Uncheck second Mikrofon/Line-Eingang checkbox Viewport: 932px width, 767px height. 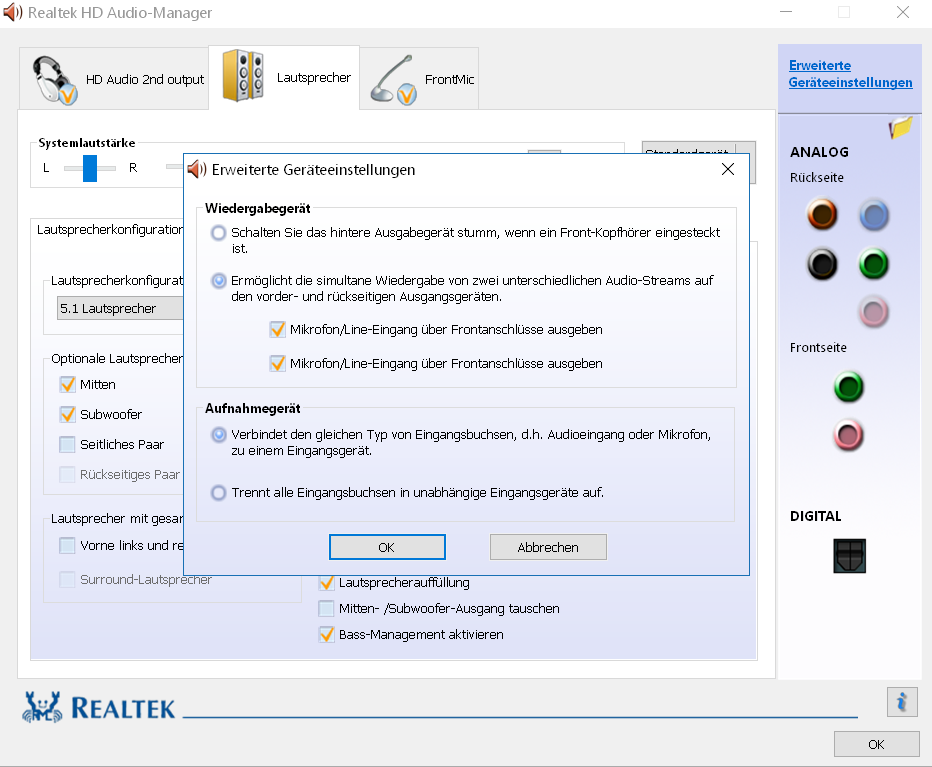[x=278, y=363]
